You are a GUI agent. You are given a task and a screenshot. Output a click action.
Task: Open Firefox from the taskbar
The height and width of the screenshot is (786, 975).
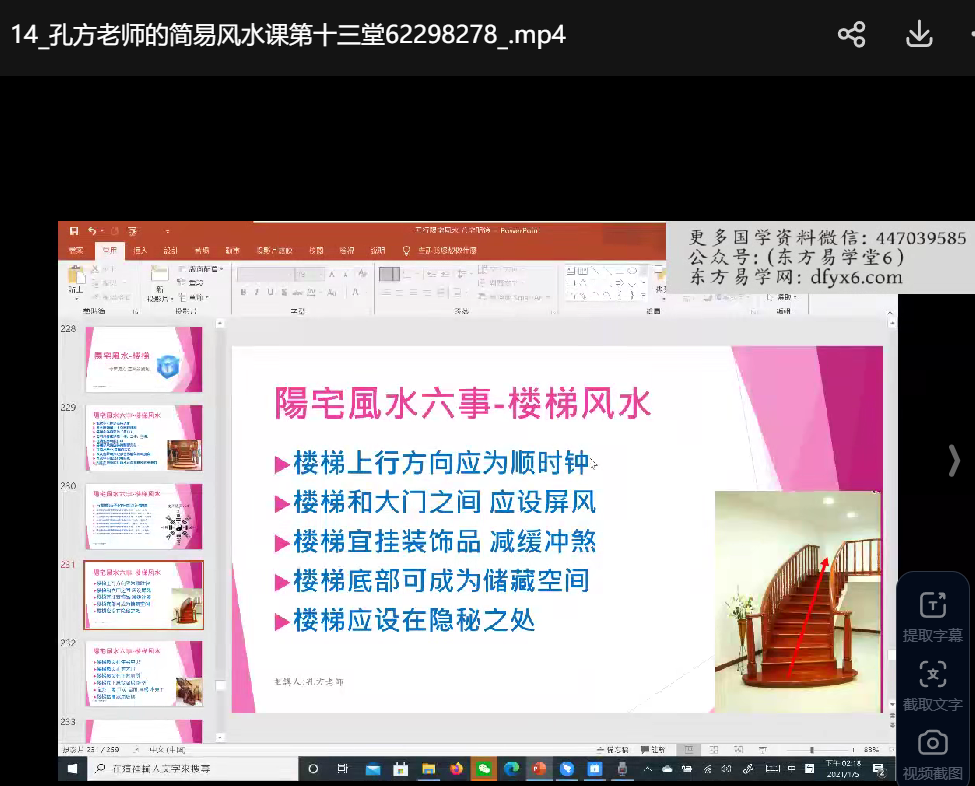[x=457, y=769]
